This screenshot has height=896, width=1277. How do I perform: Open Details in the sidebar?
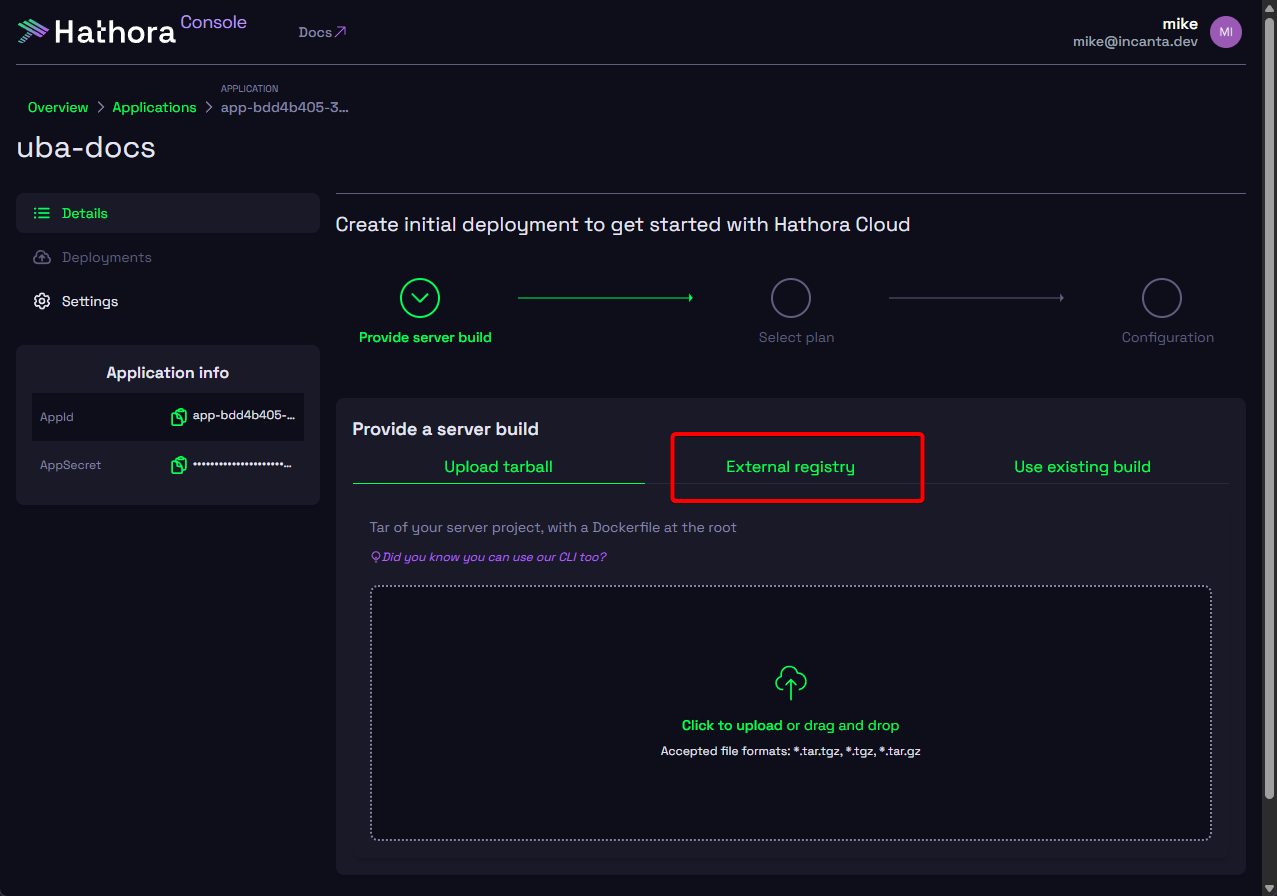(x=168, y=213)
